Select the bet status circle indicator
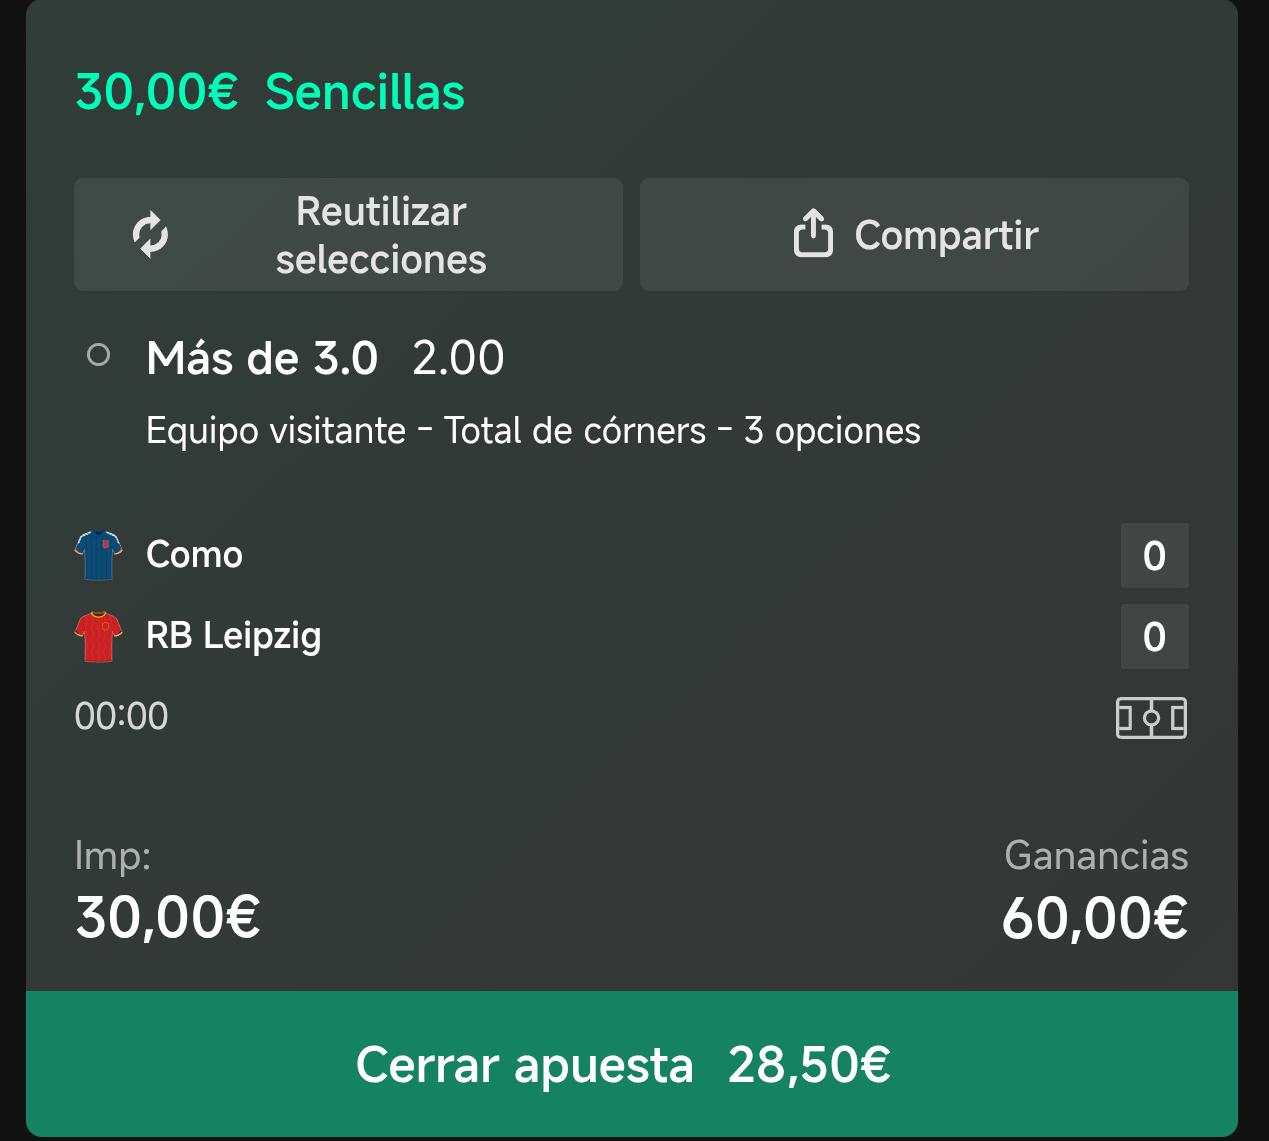Image resolution: width=1269 pixels, height=1141 pixels. [98, 354]
